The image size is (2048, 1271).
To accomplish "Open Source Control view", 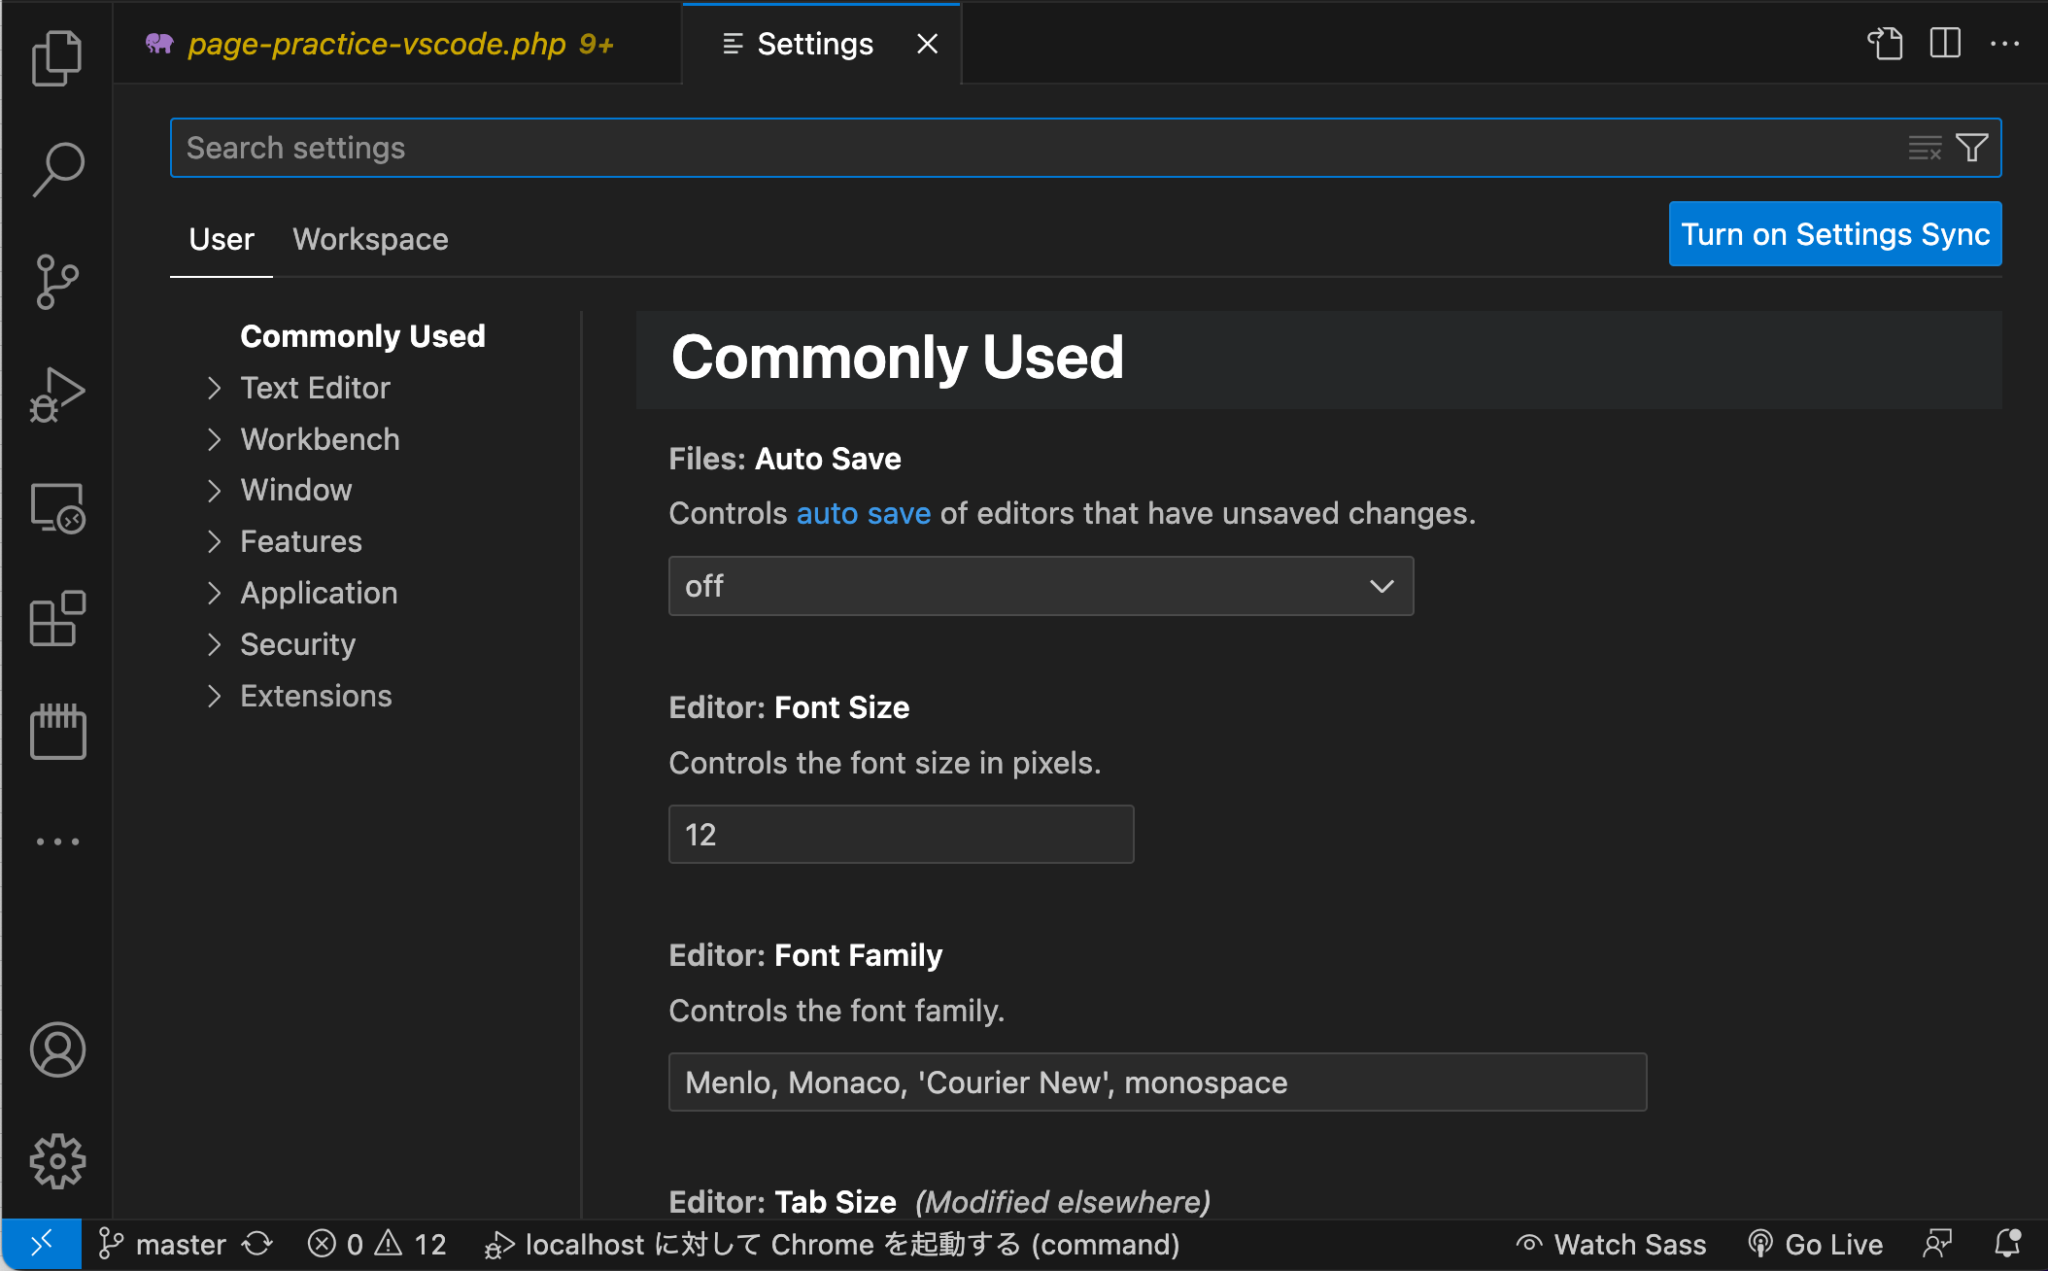I will (57, 282).
